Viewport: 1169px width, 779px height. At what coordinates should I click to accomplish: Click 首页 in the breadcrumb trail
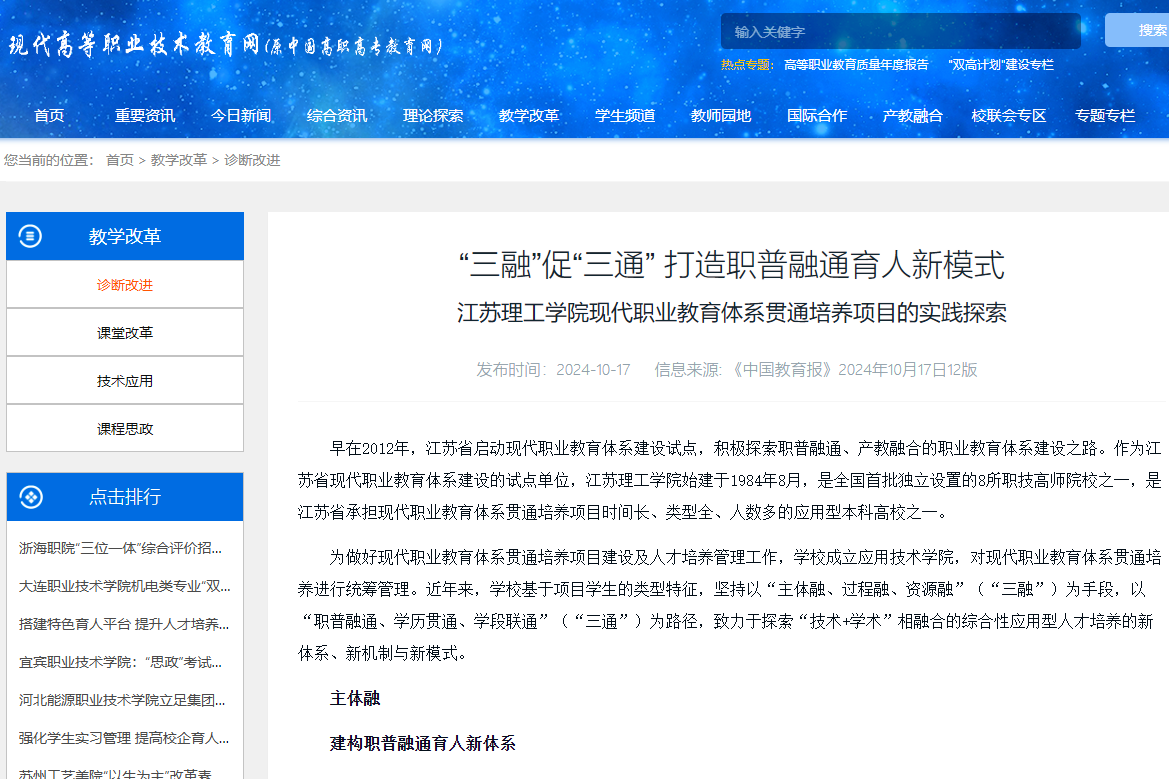coord(120,160)
